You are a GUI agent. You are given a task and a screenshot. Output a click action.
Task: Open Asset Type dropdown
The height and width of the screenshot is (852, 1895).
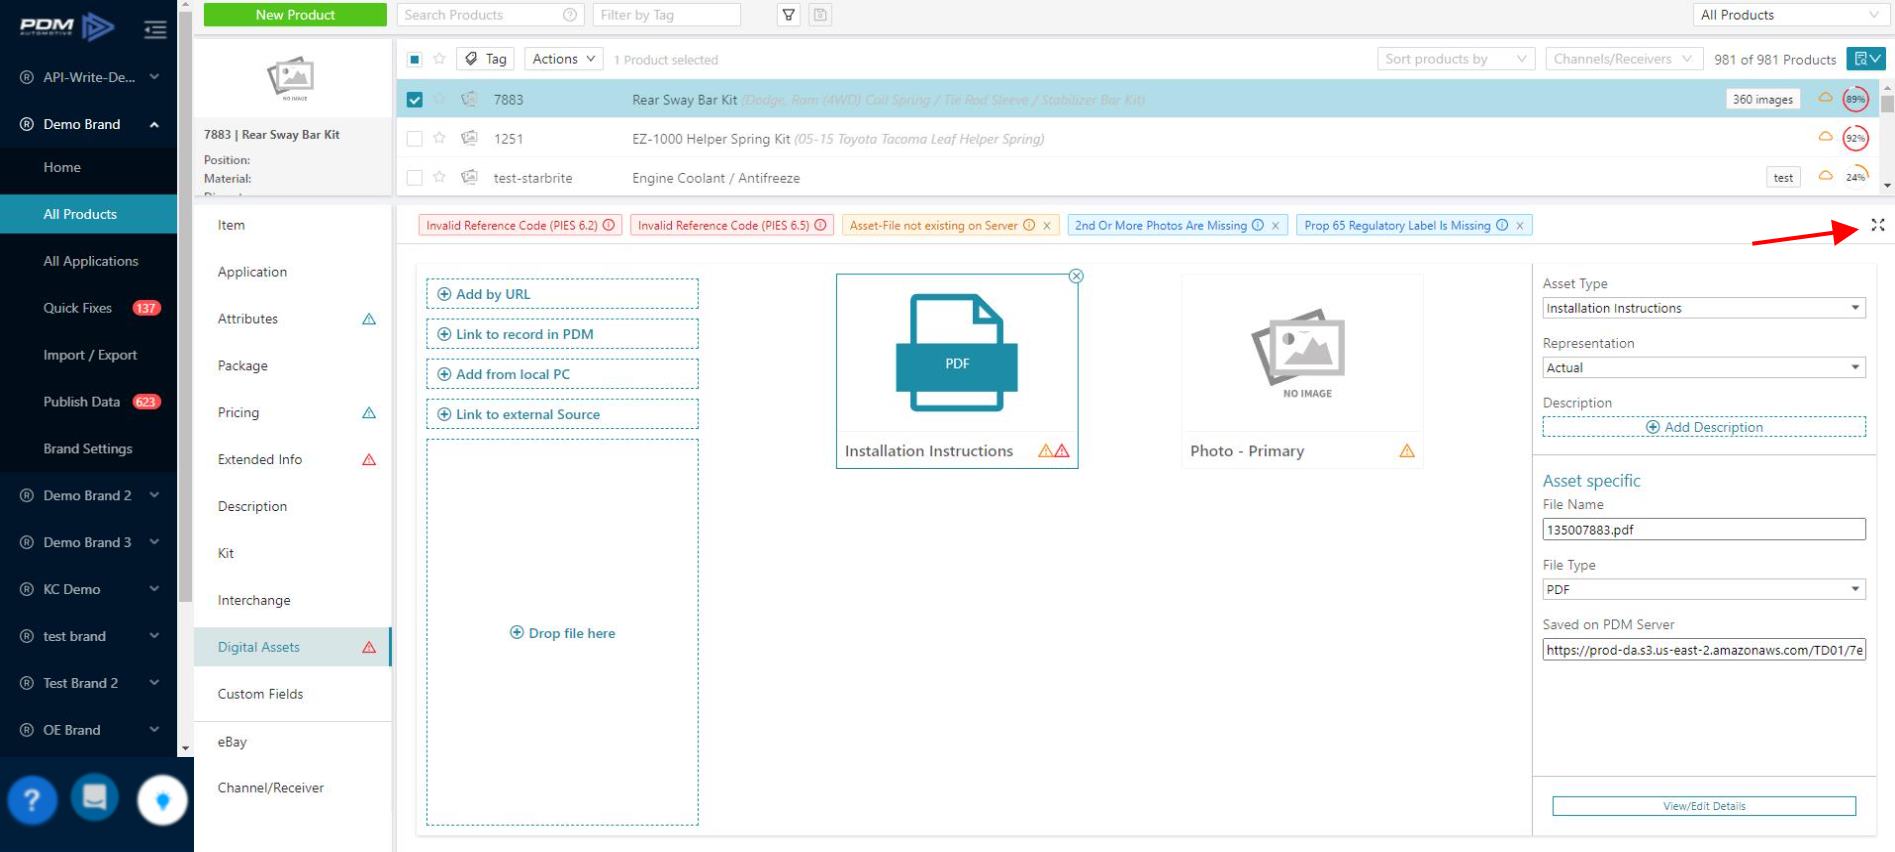click(1704, 308)
